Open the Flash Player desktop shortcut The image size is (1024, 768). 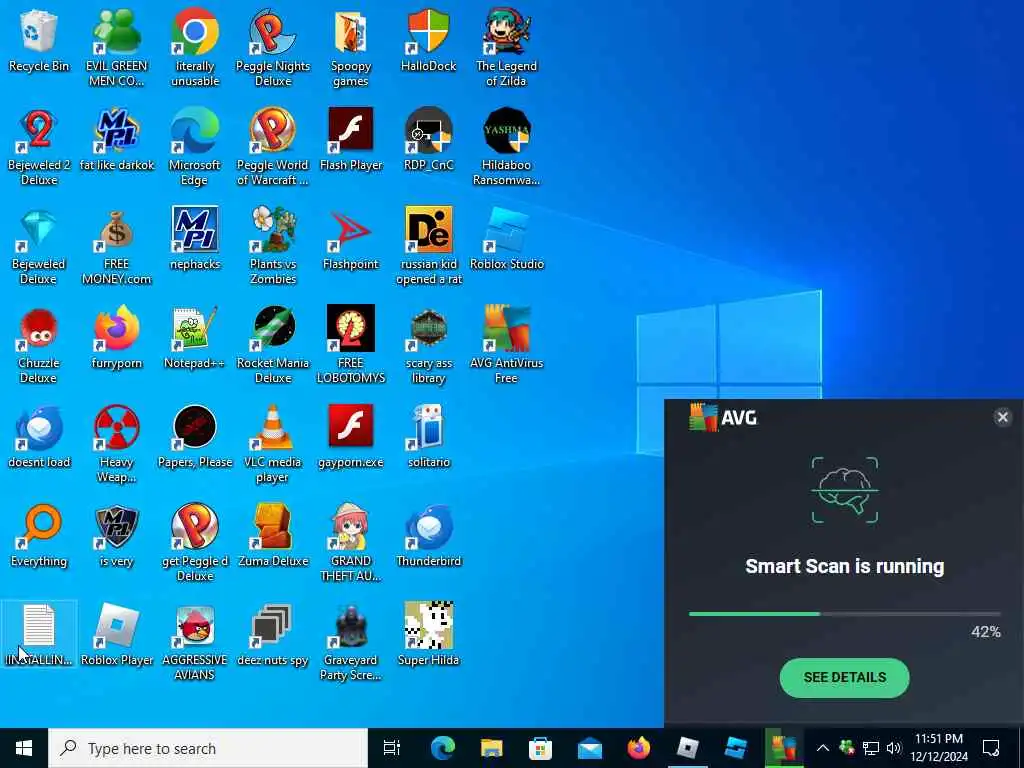351,138
